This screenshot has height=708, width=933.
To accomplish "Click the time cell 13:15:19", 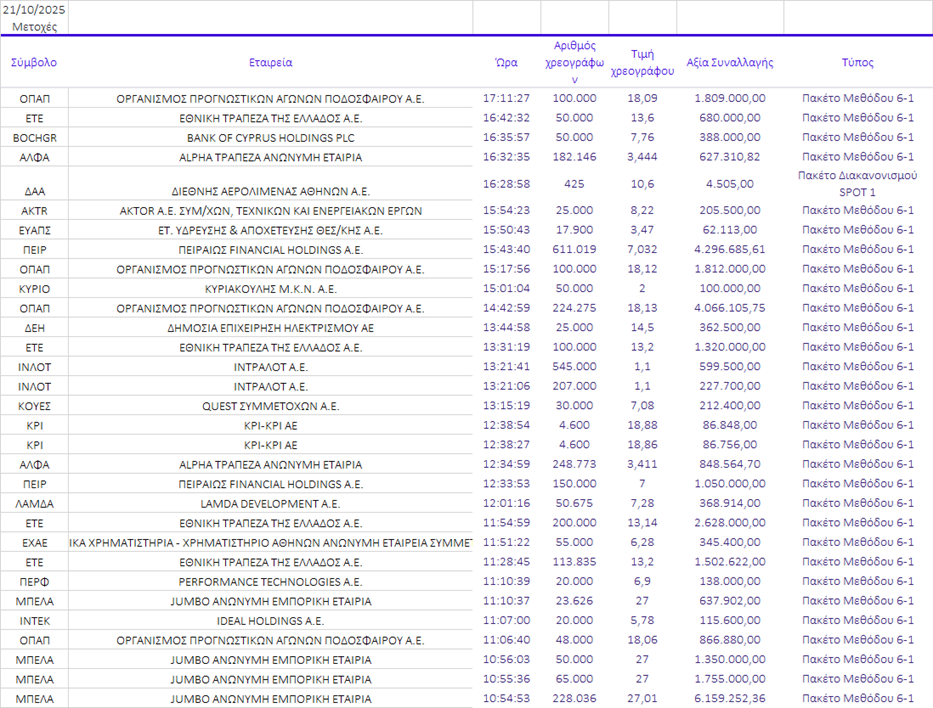I will point(506,406).
